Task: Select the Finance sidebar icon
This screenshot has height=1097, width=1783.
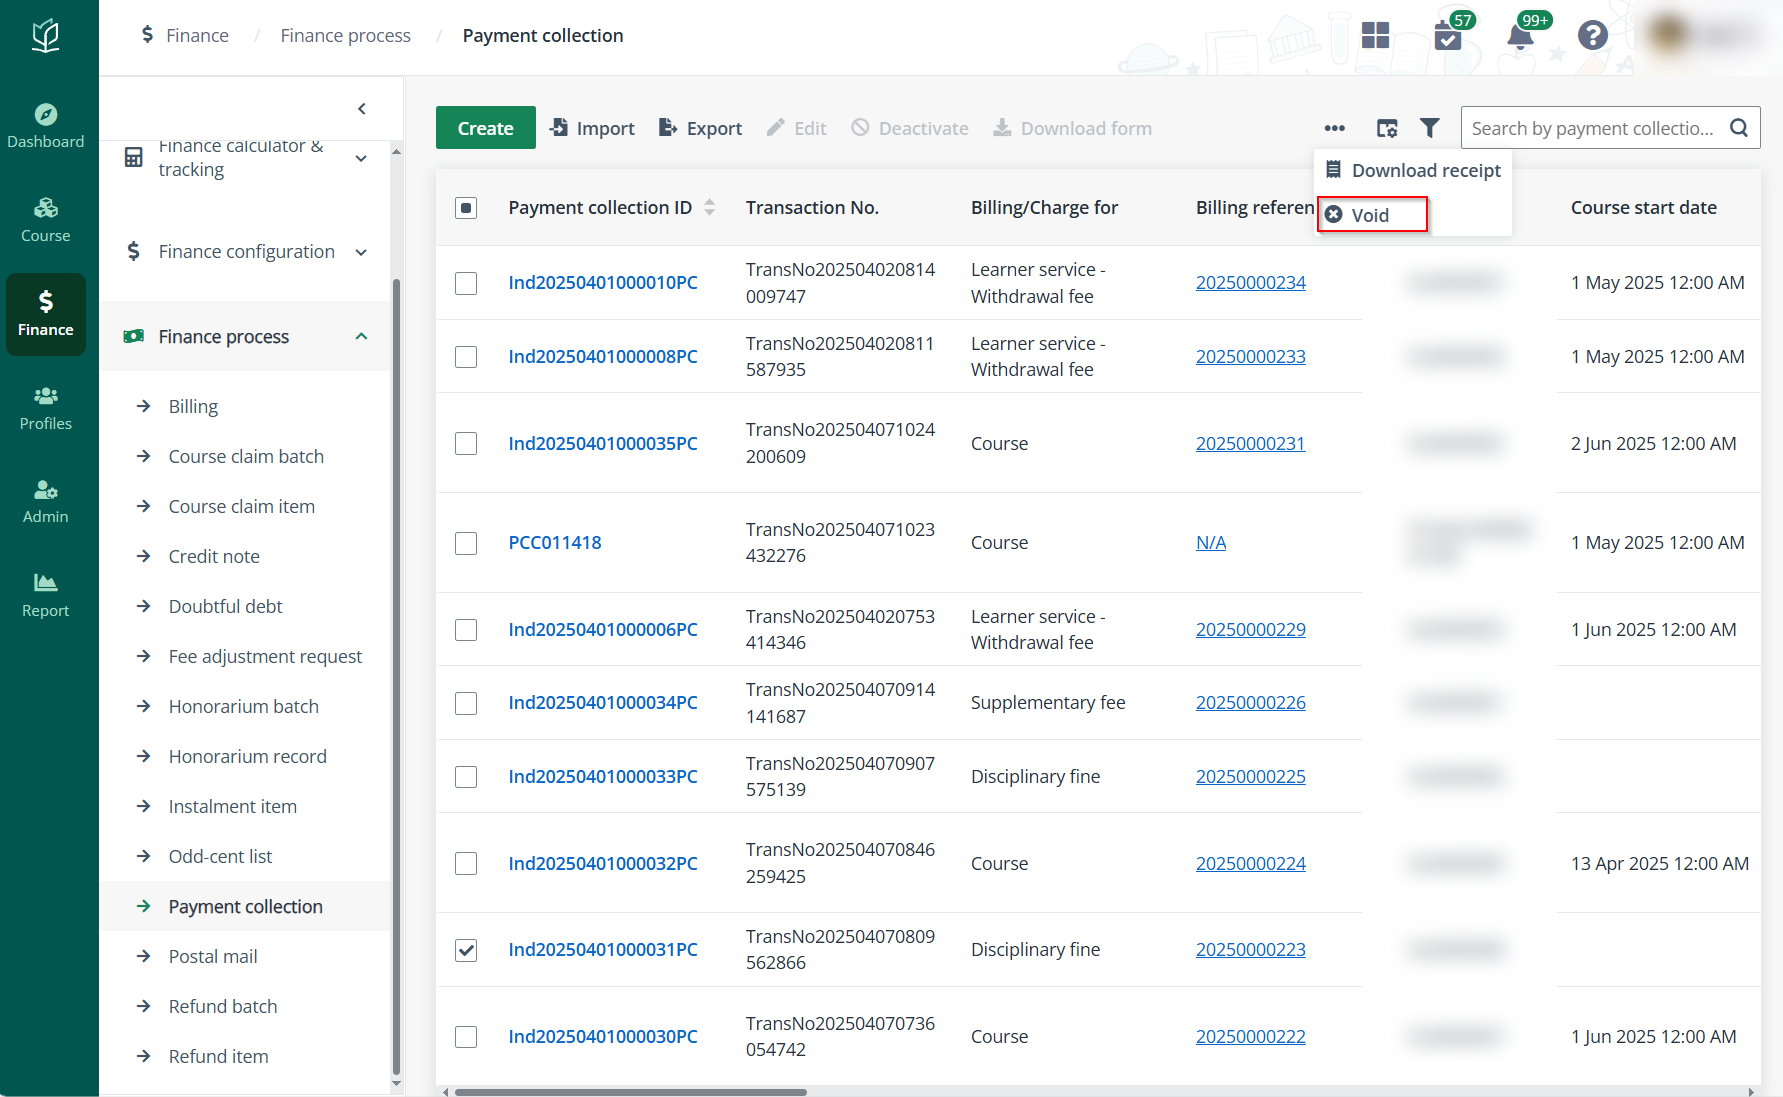Action: (x=45, y=314)
